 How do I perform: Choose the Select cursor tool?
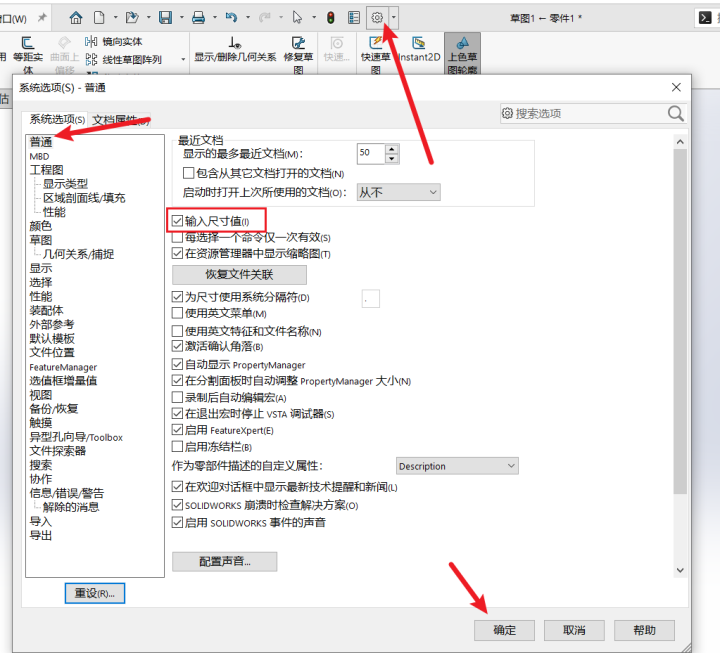298,18
